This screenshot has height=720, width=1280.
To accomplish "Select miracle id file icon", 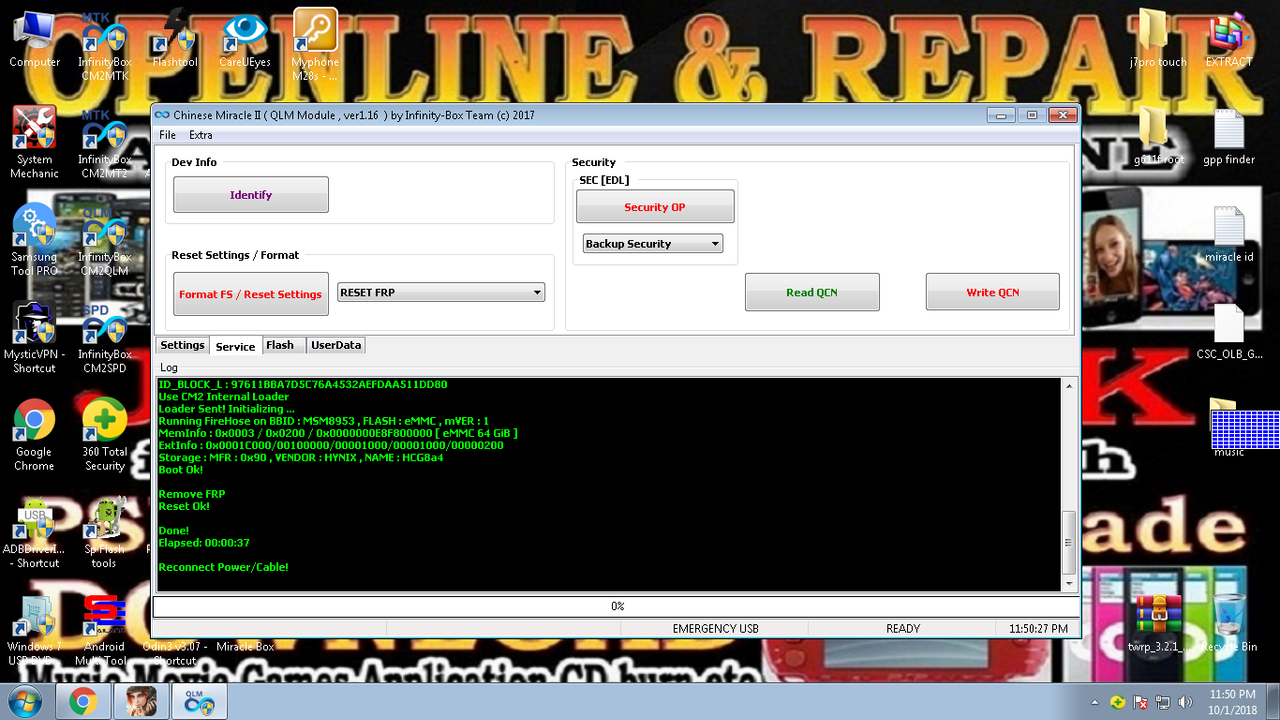I will (x=1228, y=235).
